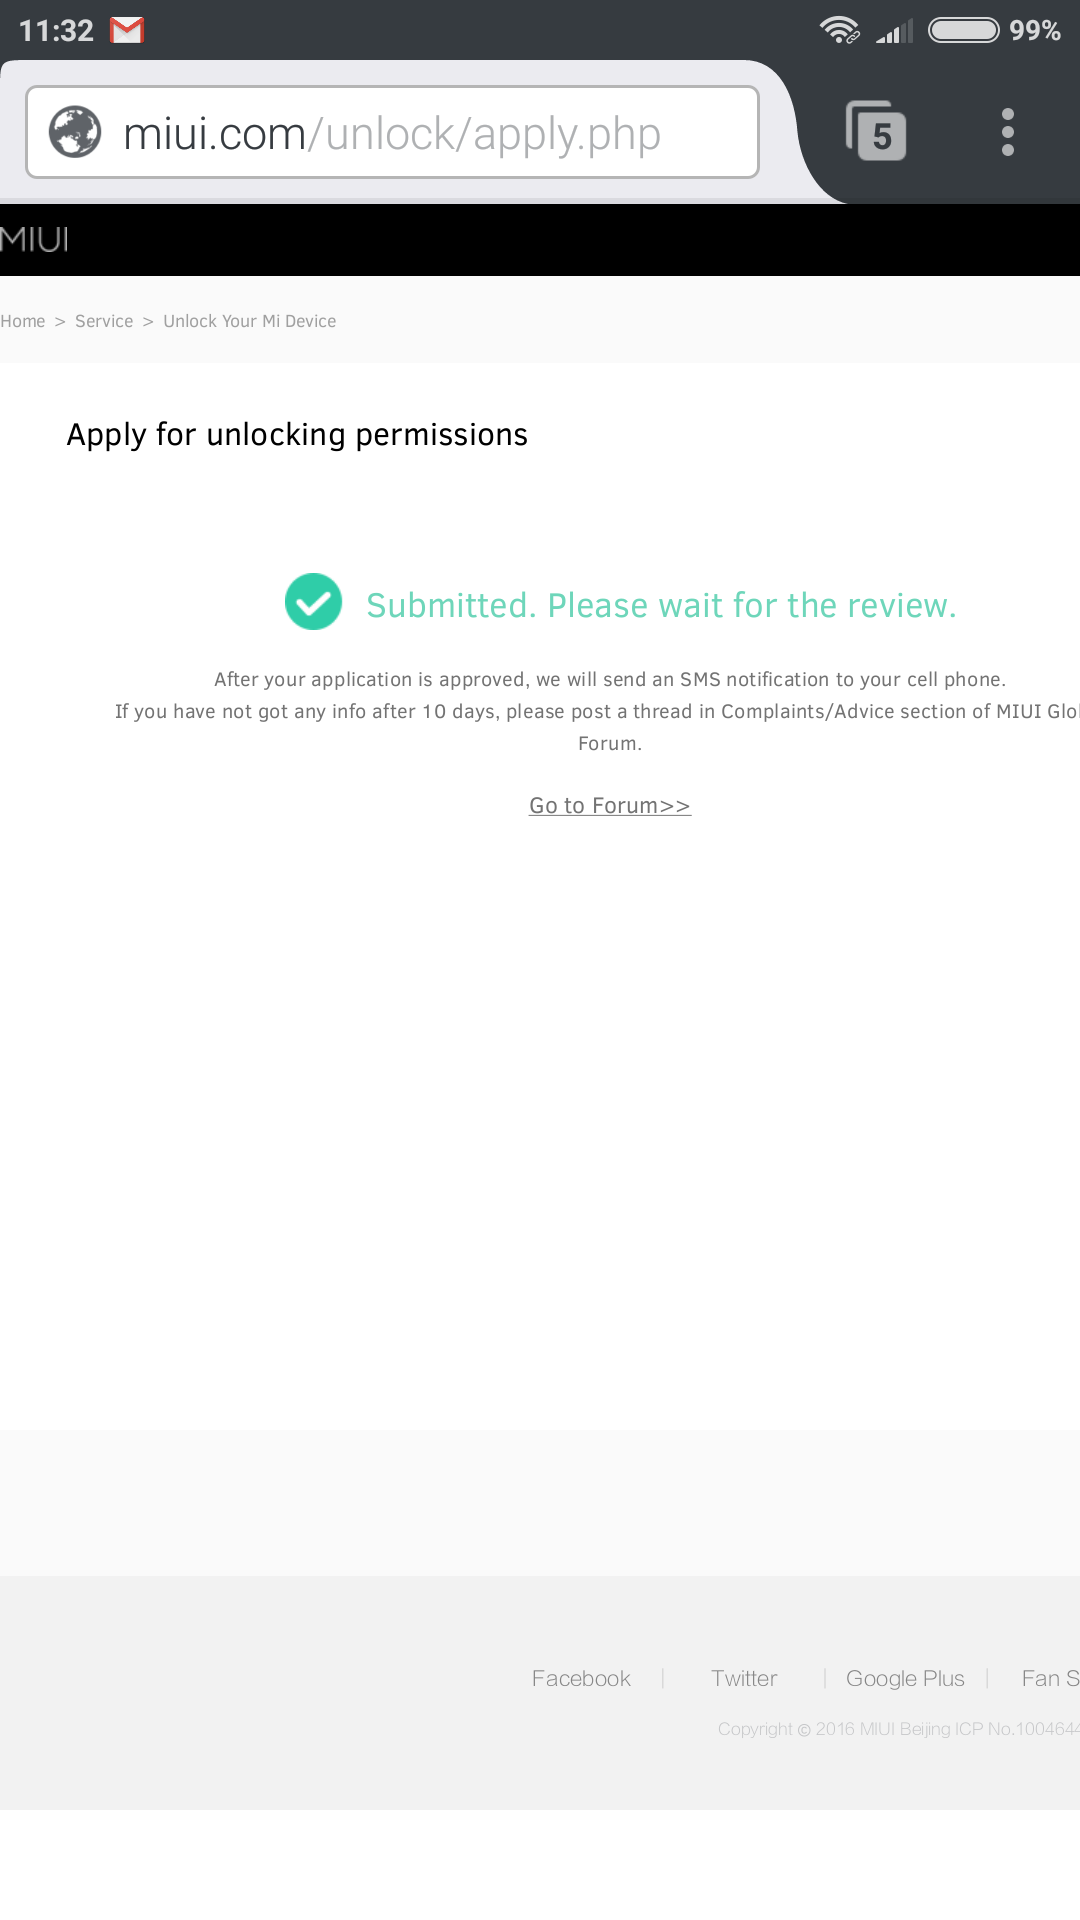Tap the battery indicator icon
The image size is (1080, 1920).
coord(964,31)
